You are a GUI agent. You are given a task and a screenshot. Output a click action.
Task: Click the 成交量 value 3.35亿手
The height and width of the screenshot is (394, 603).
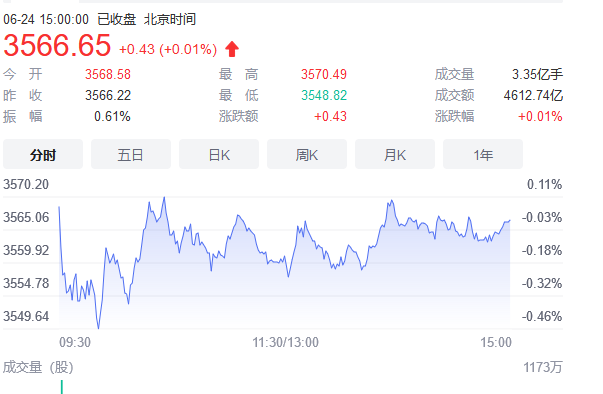pyautogui.click(x=537, y=74)
